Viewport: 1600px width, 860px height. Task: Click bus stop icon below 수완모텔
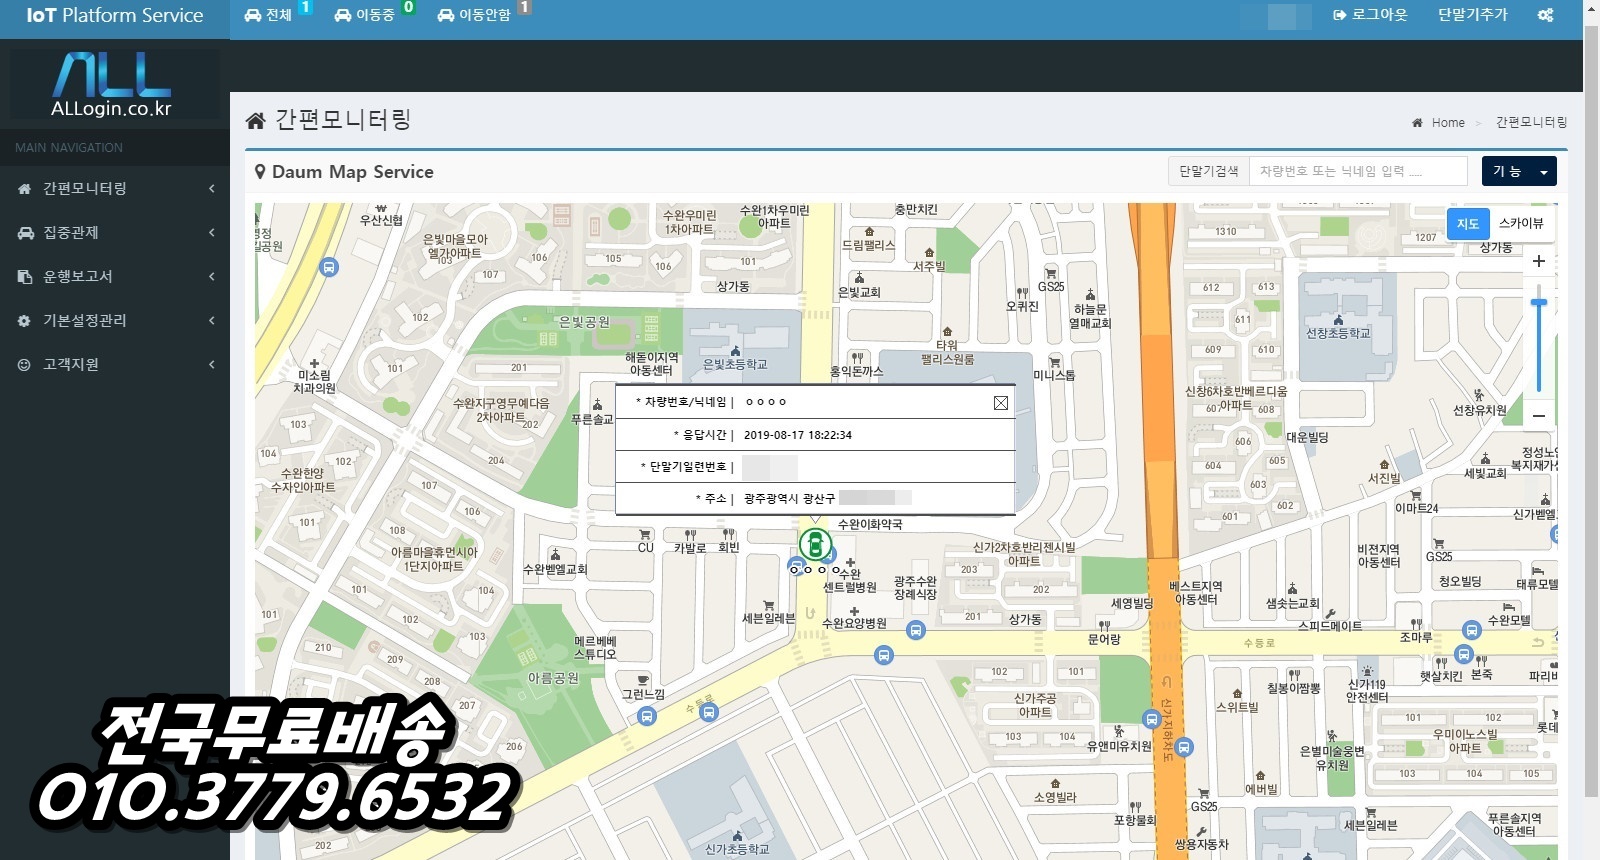tap(1471, 630)
